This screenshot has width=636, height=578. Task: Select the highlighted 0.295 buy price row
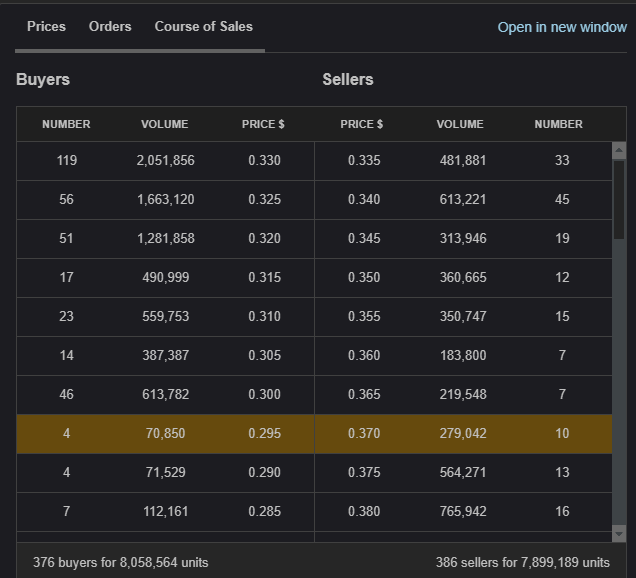(x=264, y=434)
